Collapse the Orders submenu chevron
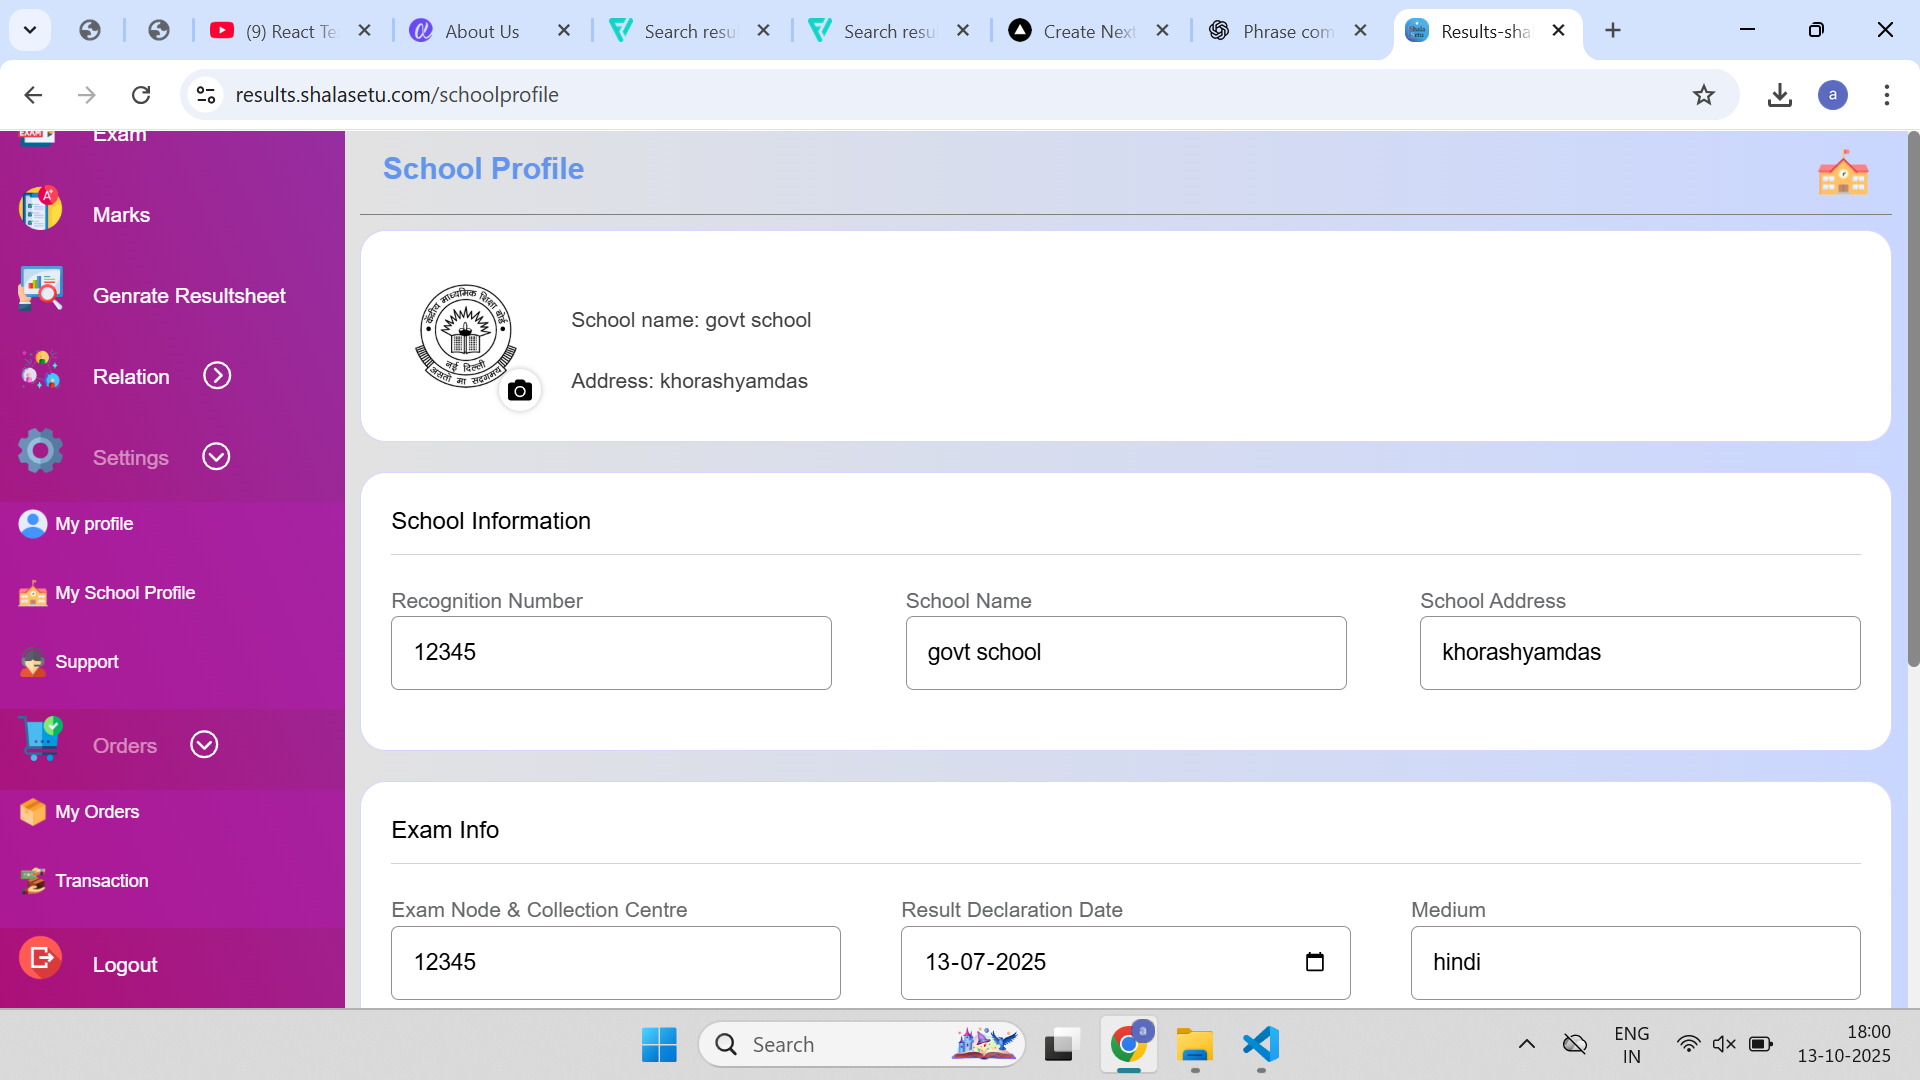The height and width of the screenshot is (1080, 1920). (204, 745)
